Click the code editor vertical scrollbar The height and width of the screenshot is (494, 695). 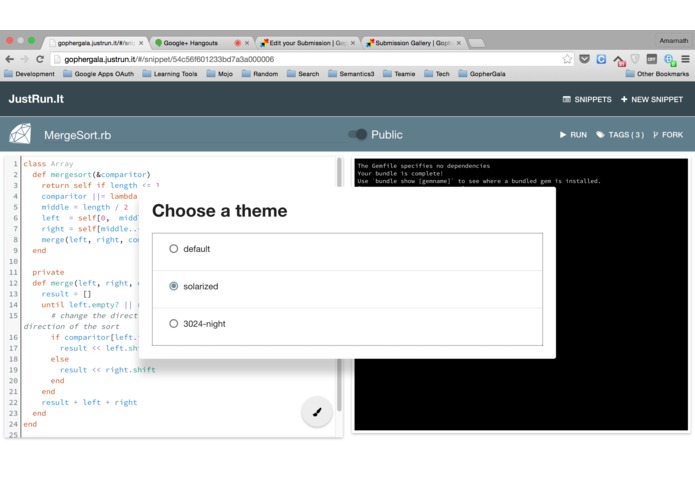point(339,284)
